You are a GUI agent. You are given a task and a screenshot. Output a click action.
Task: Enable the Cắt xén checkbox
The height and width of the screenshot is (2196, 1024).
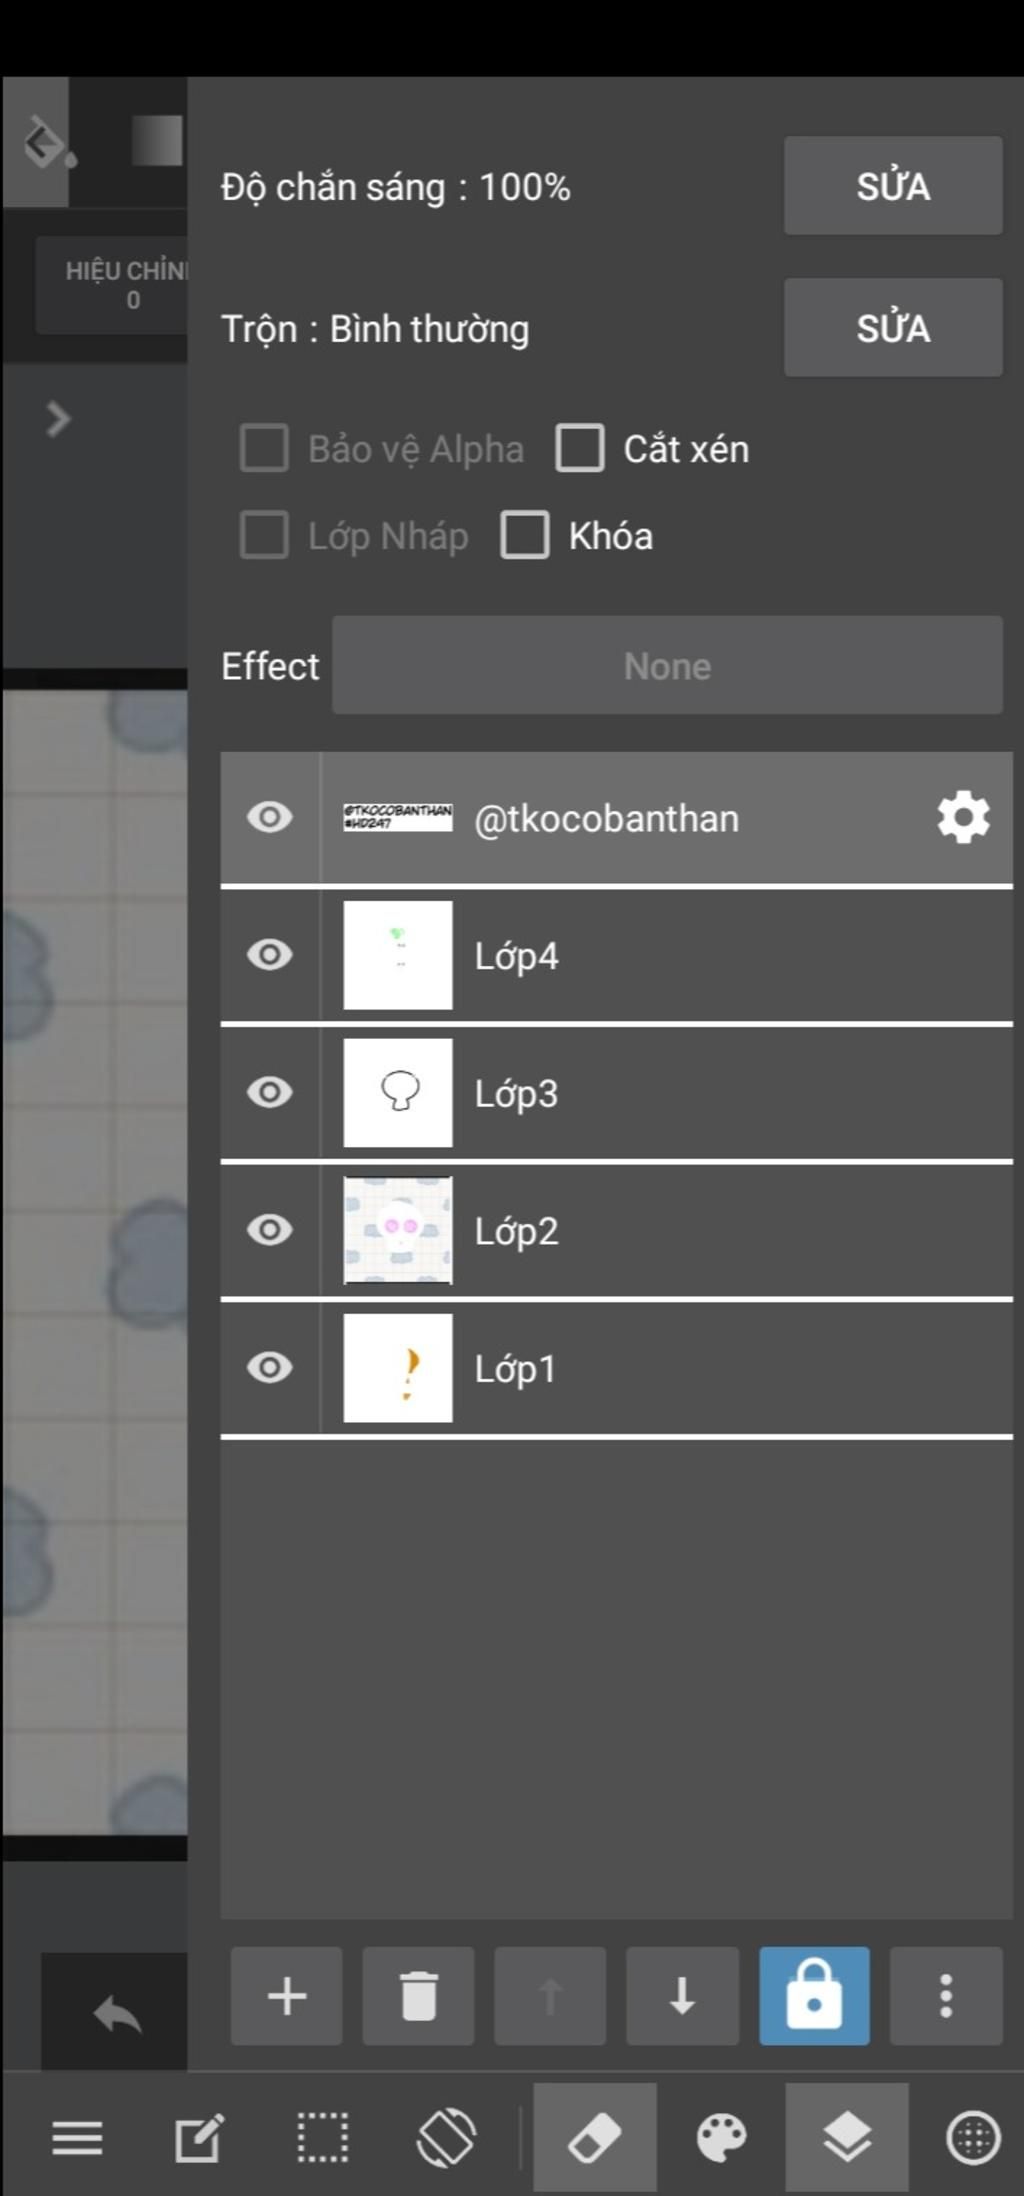581,448
